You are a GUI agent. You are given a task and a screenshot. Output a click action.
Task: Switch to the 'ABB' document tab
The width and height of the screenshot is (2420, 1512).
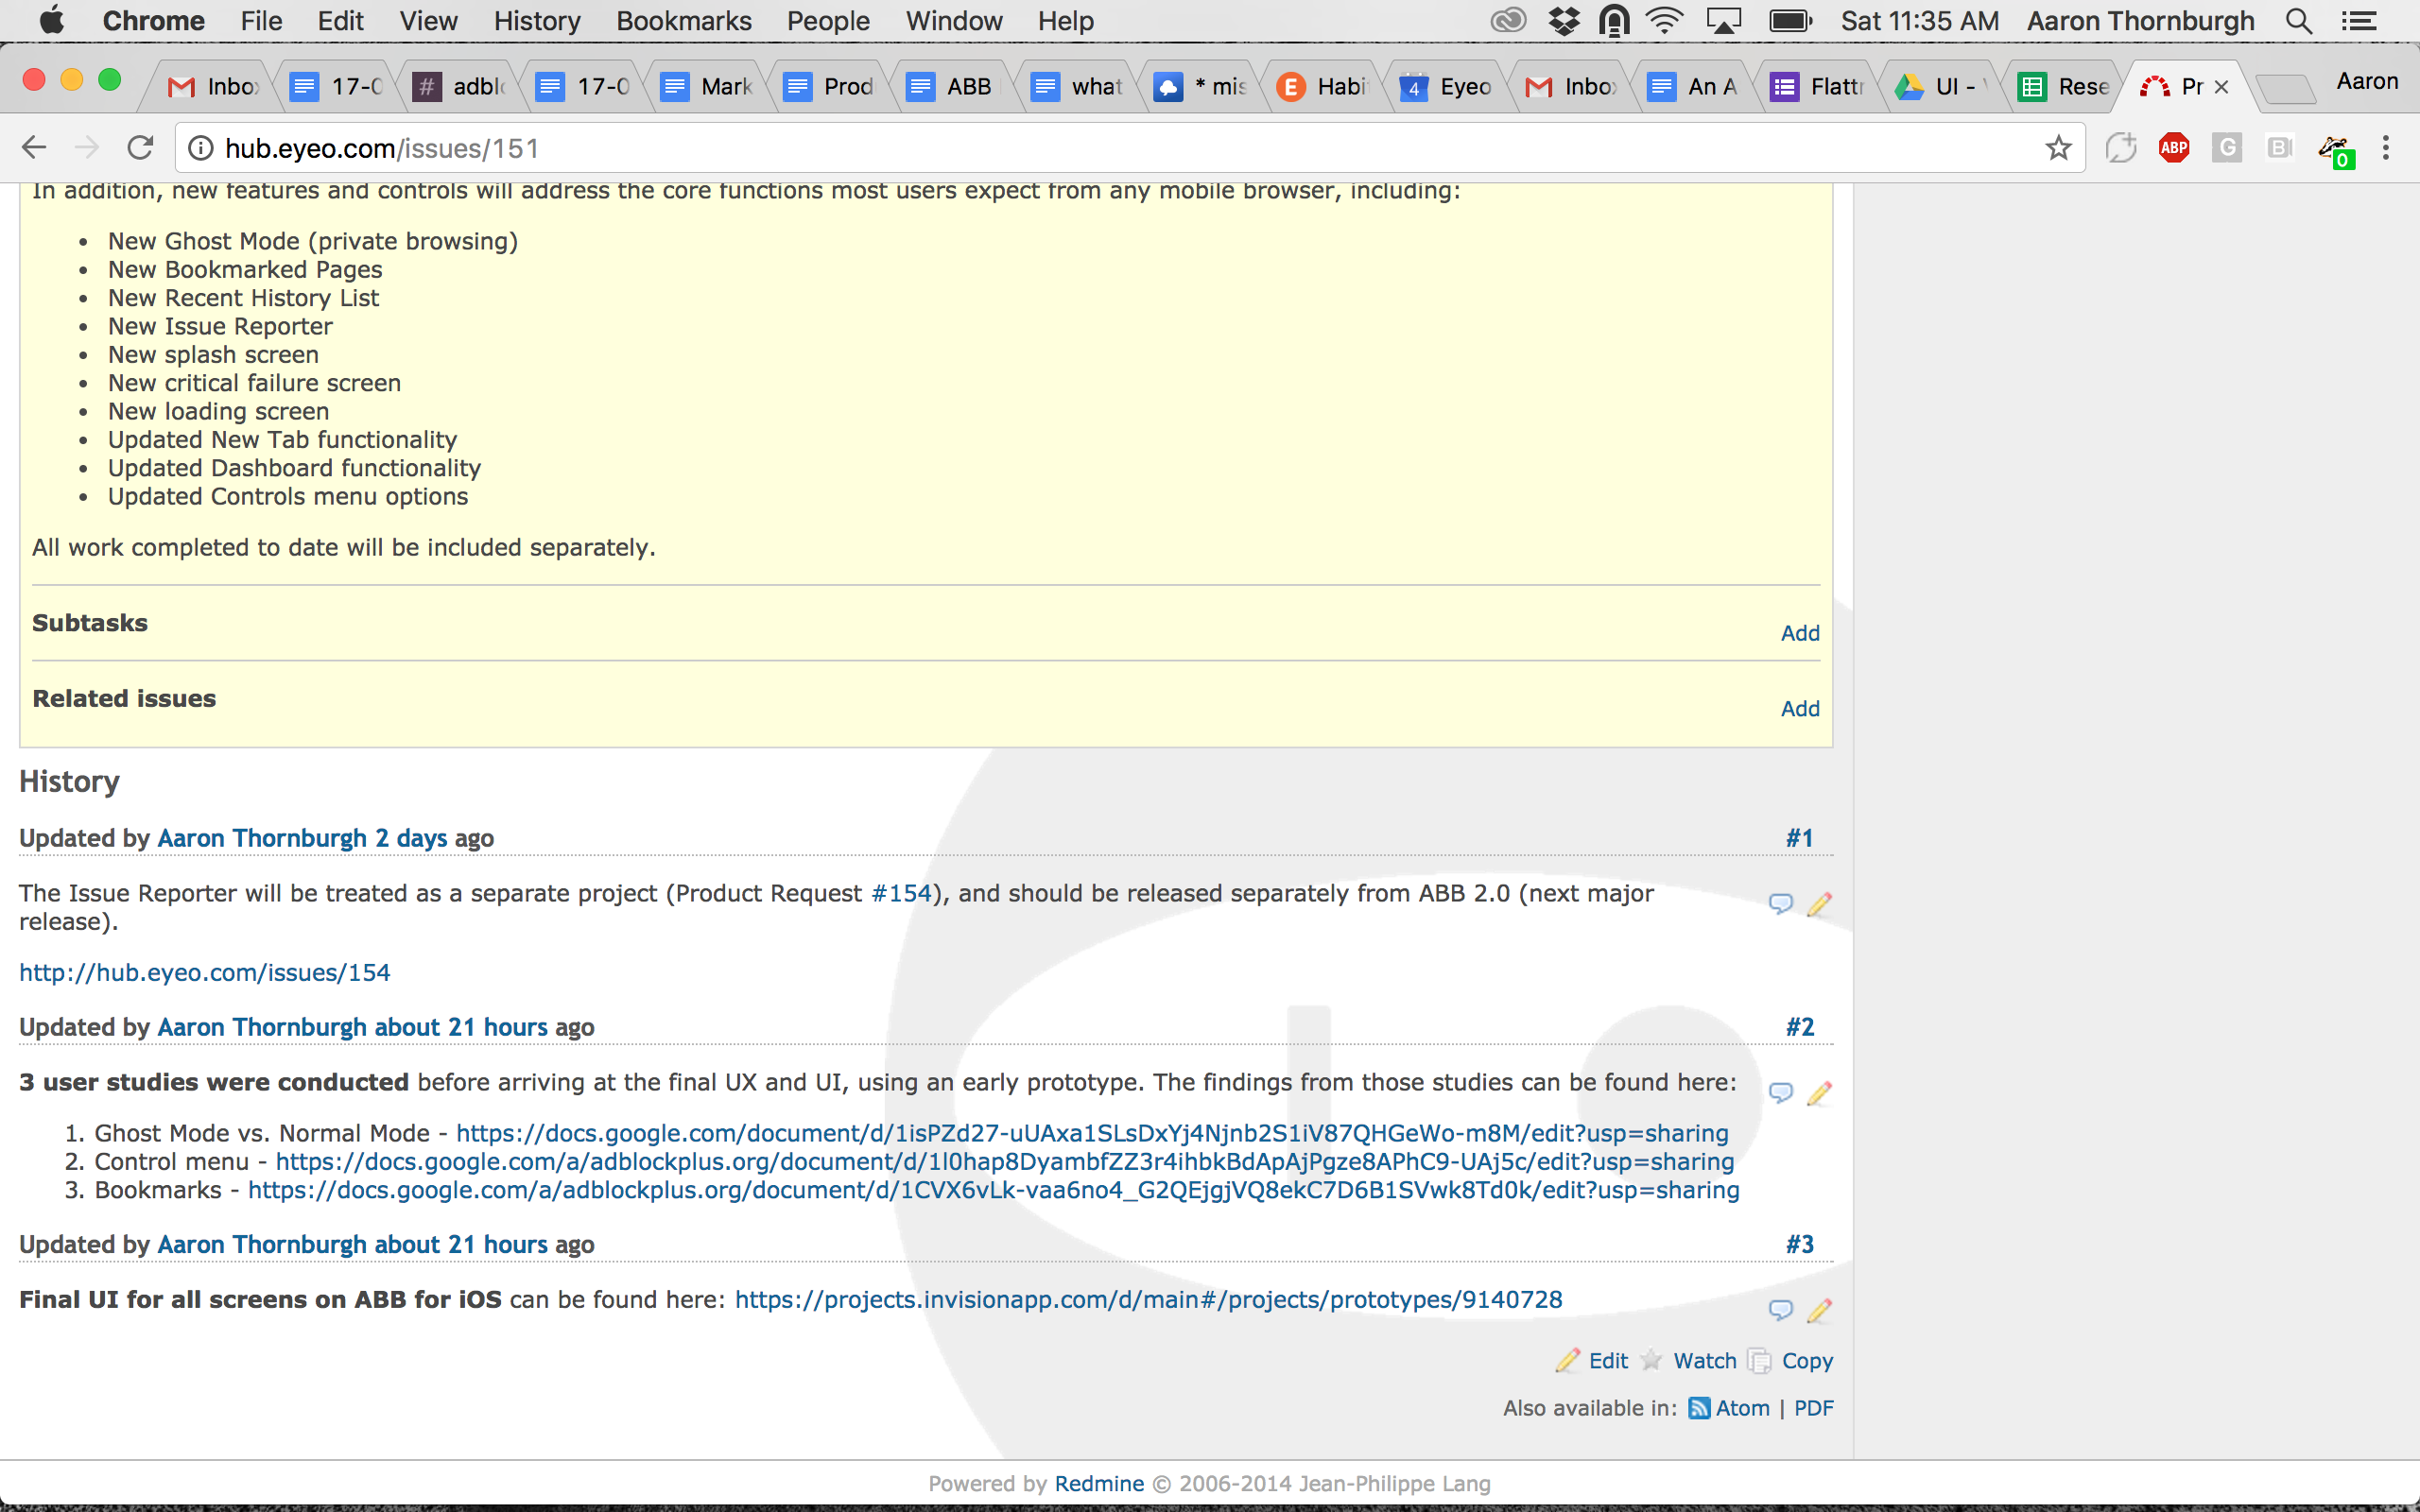pyautogui.click(x=952, y=87)
